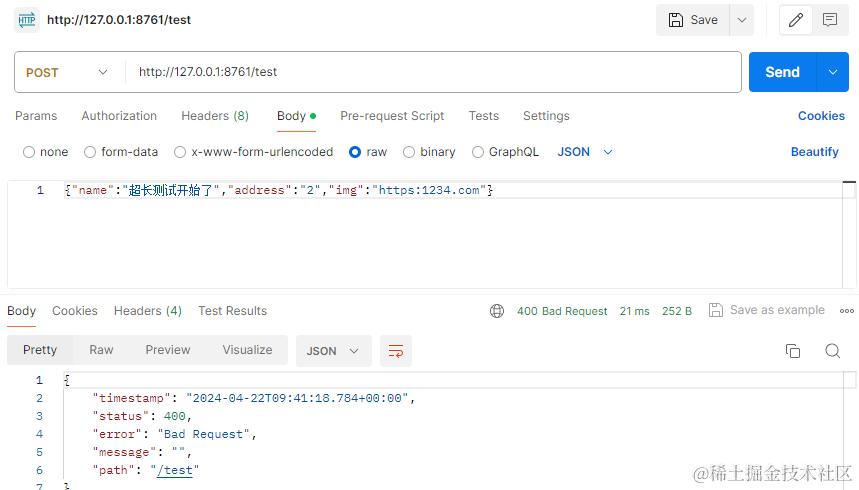Click the status 400 value in the response JSON
Image resolution: width=859 pixels, height=490 pixels.
point(174,417)
